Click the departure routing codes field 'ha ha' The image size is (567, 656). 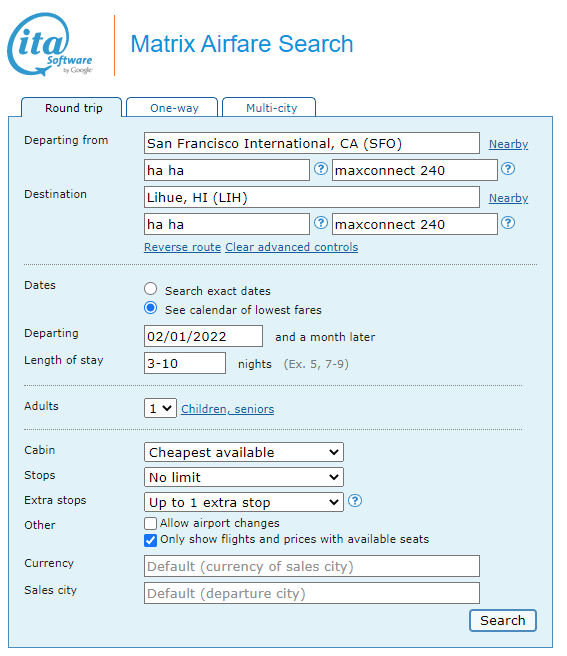(x=227, y=170)
